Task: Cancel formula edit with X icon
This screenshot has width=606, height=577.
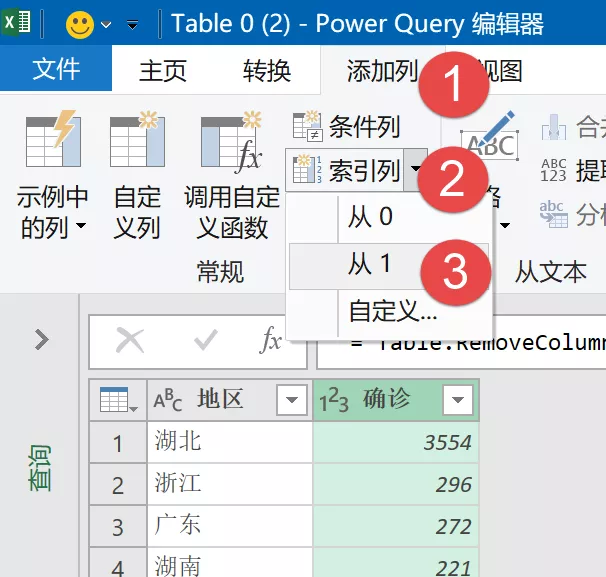Action: tap(130, 340)
